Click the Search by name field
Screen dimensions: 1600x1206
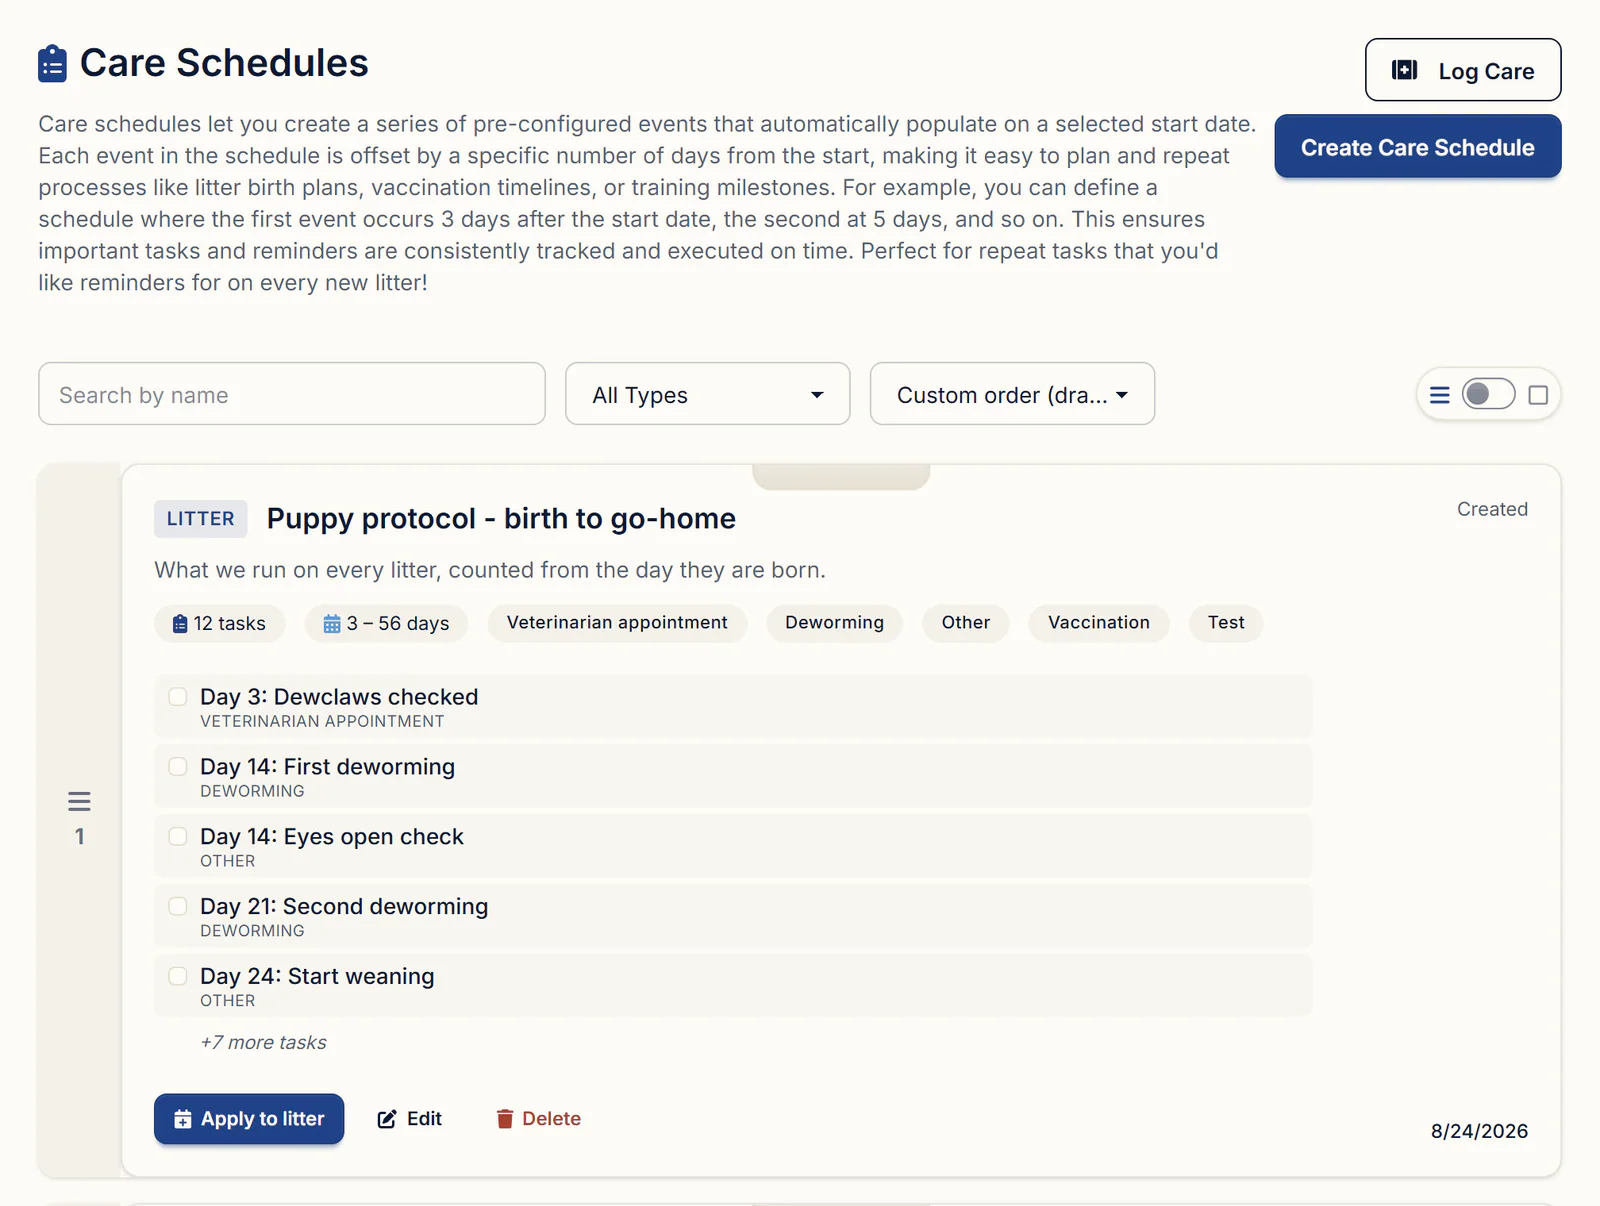[292, 394]
